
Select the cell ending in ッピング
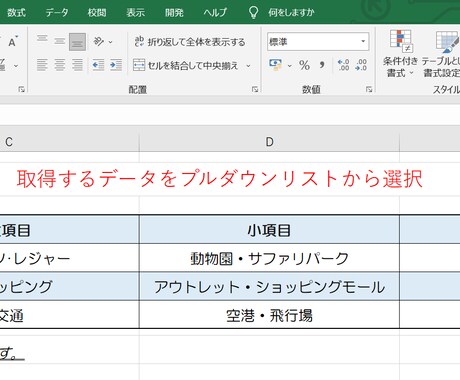[x=69, y=287]
